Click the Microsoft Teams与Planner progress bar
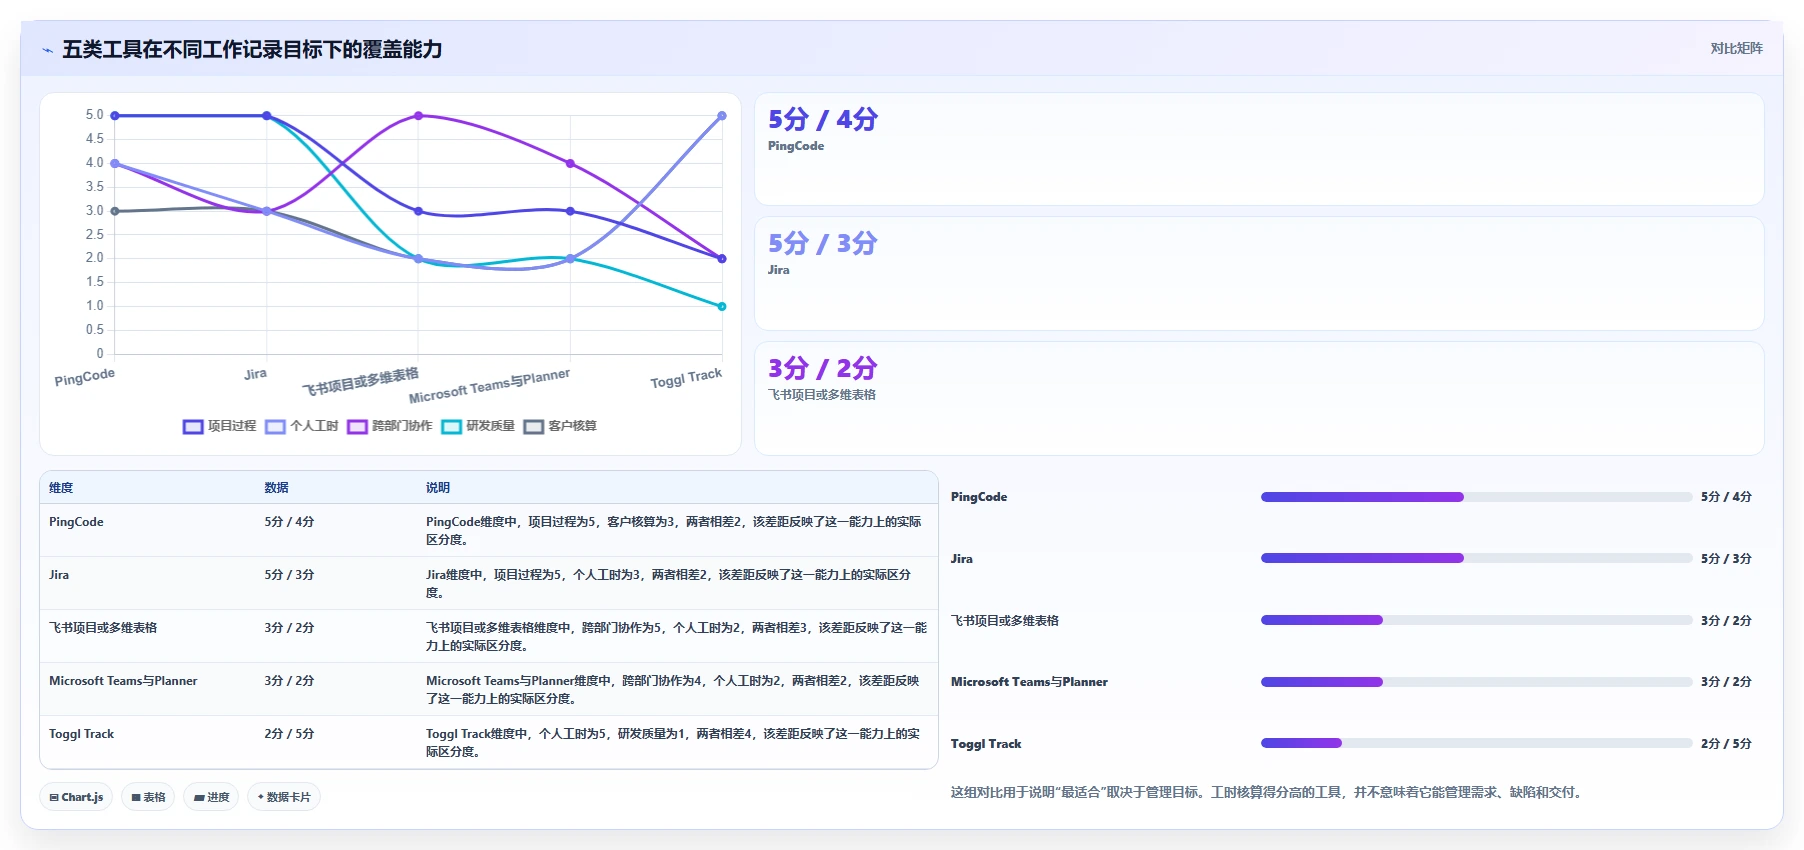This screenshot has width=1804, height=850. (1476, 682)
